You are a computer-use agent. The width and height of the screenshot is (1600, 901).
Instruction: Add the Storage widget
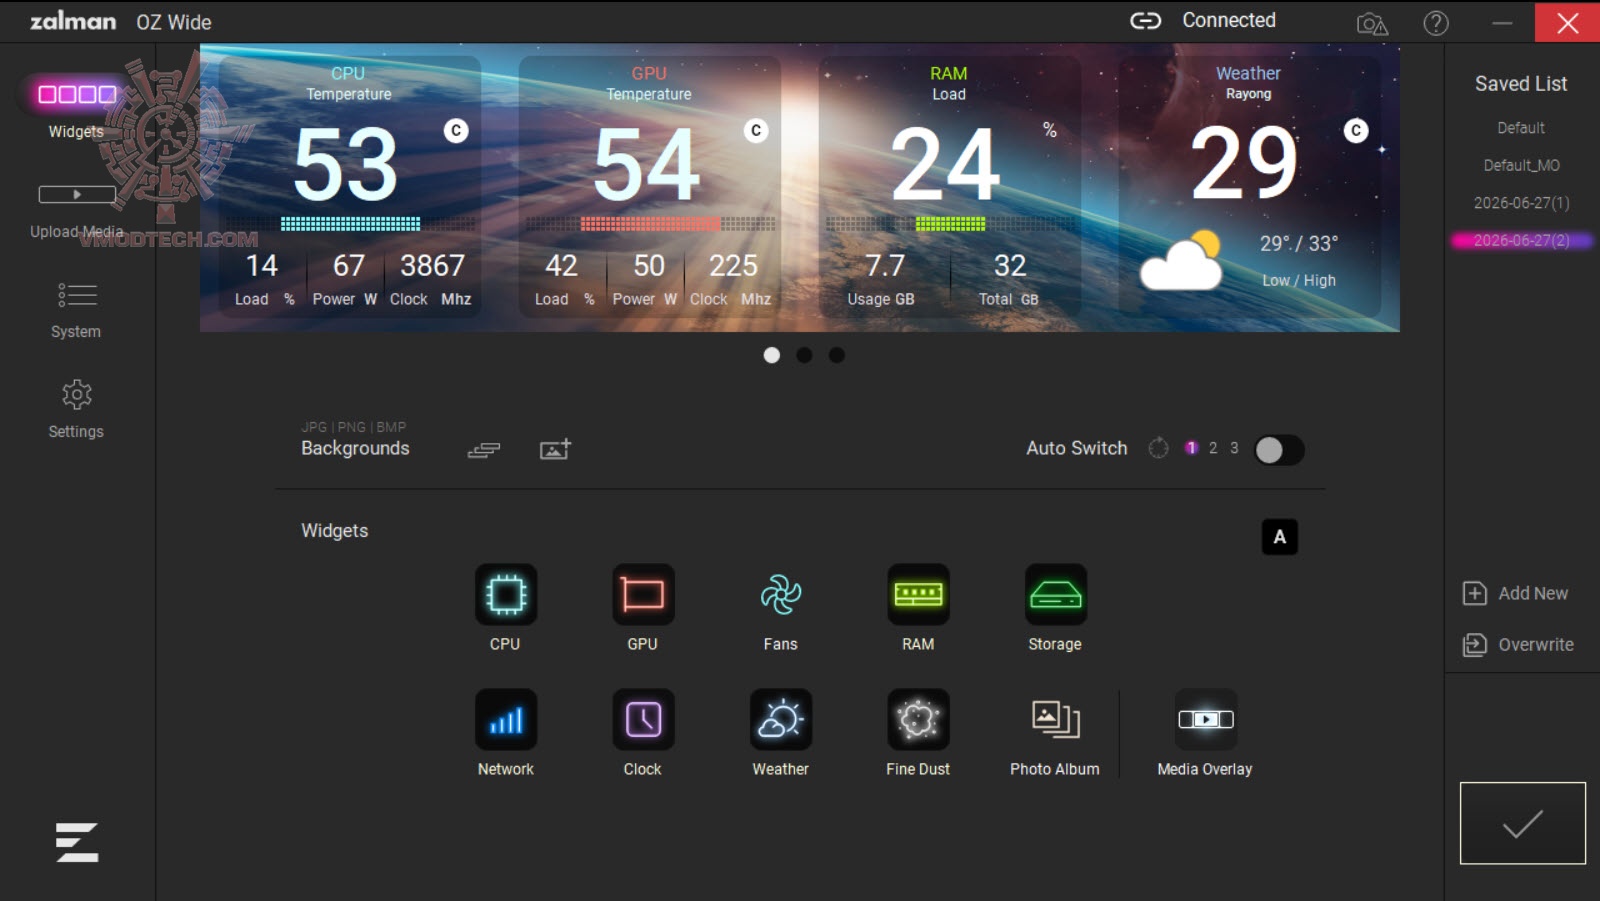[x=1055, y=595]
